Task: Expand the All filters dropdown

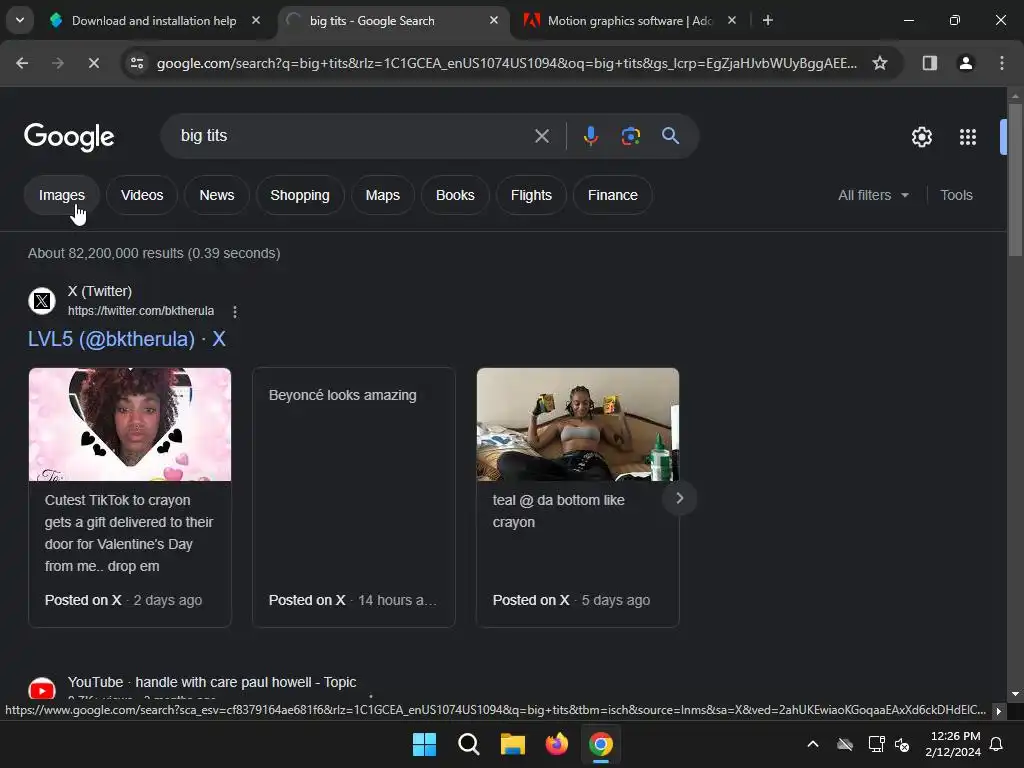Action: coord(873,195)
